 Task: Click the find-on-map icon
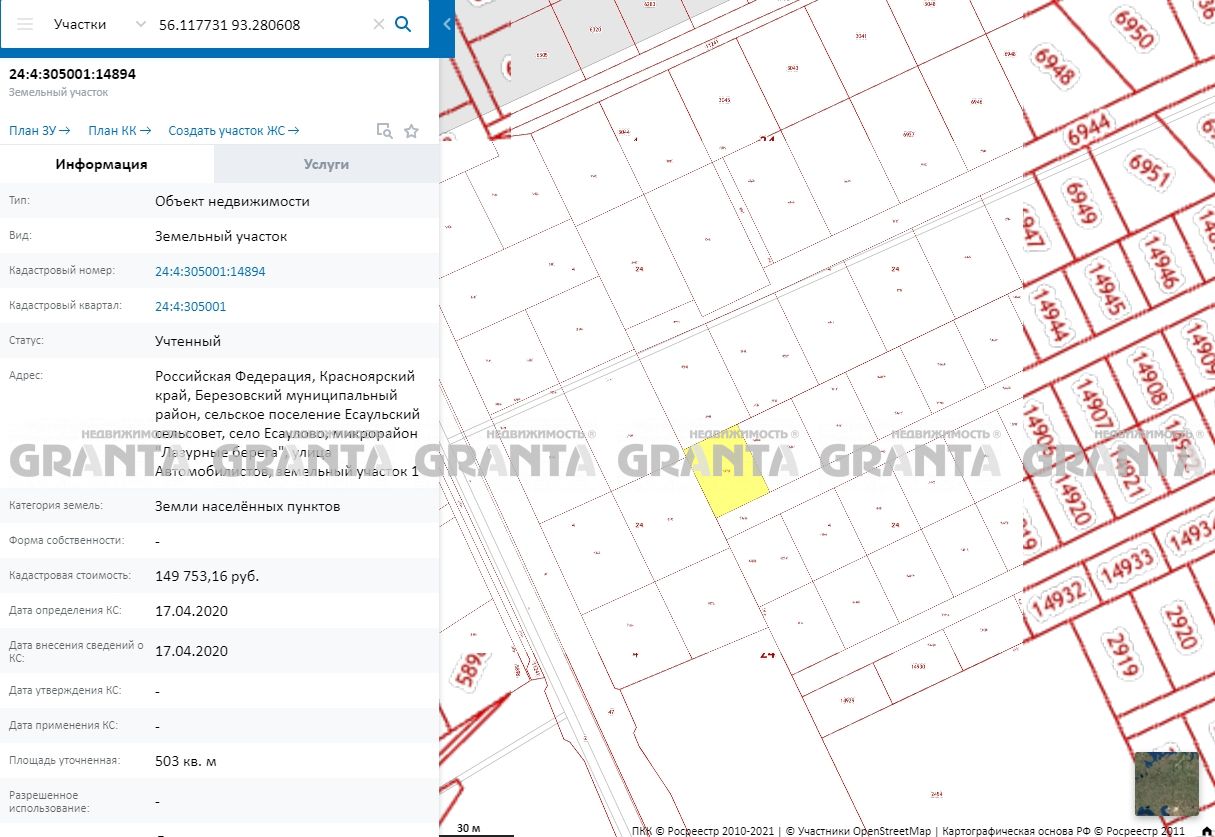click(384, 130)
